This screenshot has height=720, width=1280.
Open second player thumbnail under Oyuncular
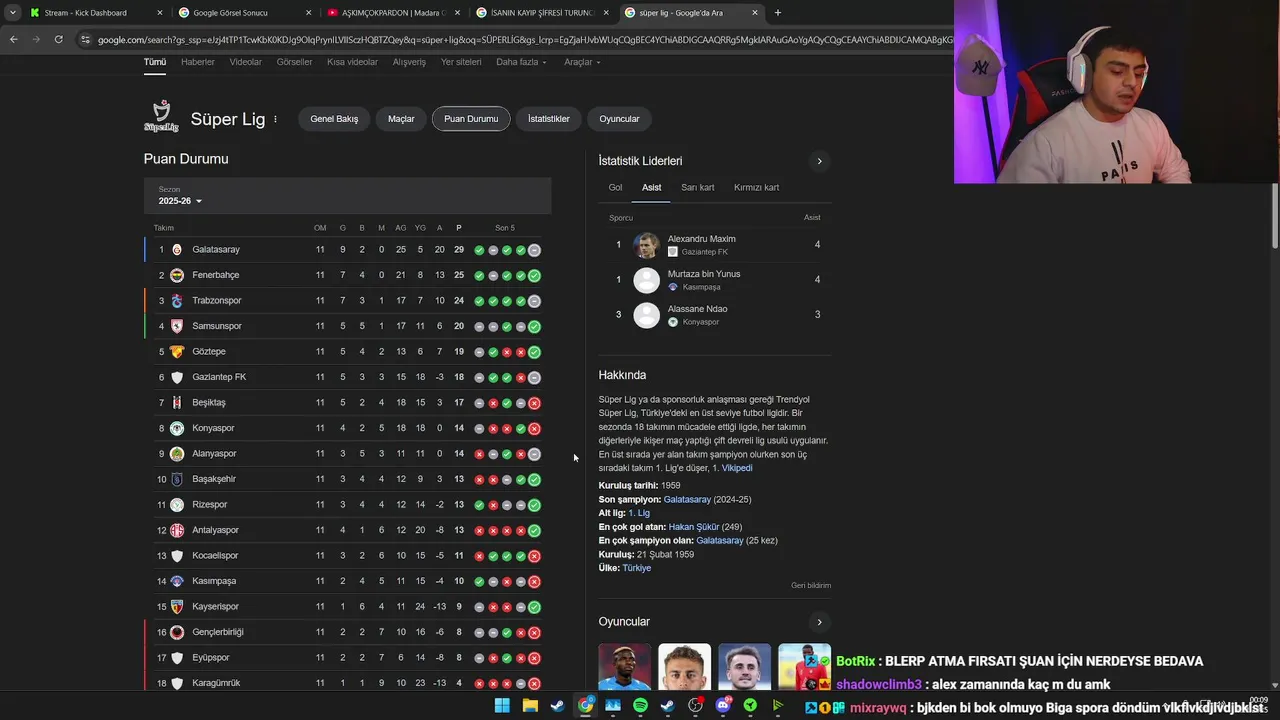point(684,667)
